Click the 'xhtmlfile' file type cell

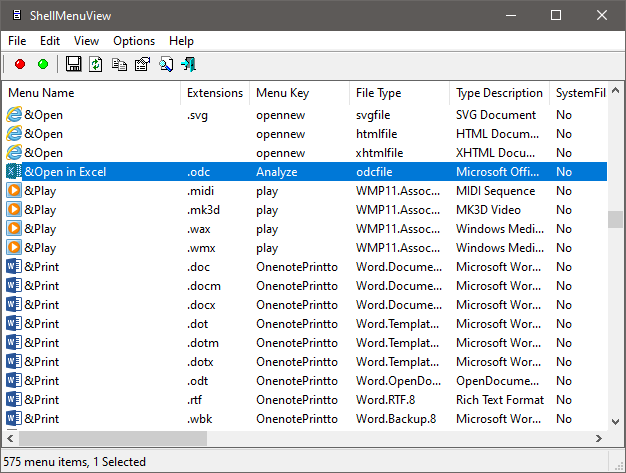click(x=379, y=153)
